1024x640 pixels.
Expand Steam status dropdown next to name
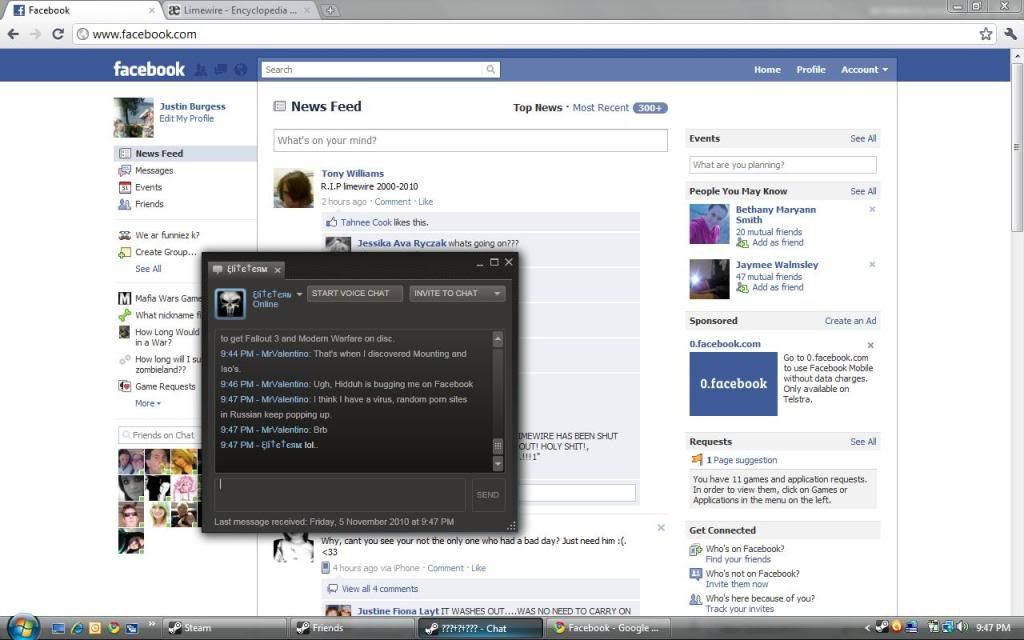pos(299,295)
